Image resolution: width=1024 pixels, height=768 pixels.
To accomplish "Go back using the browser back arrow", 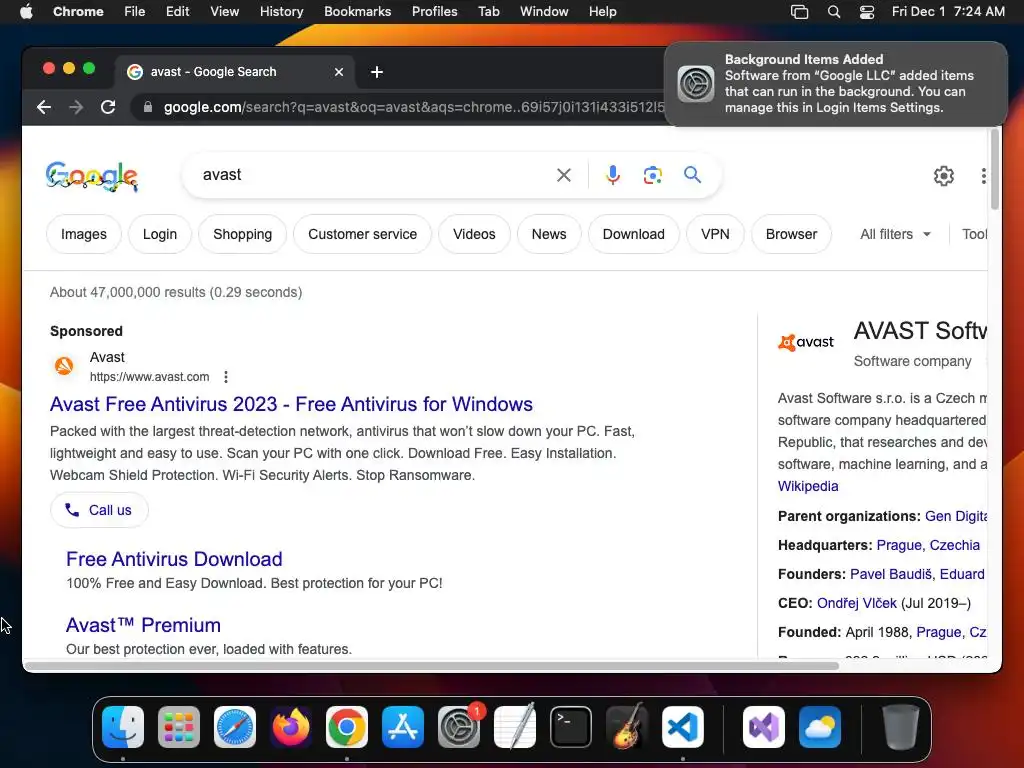I will tap(44, 107).
